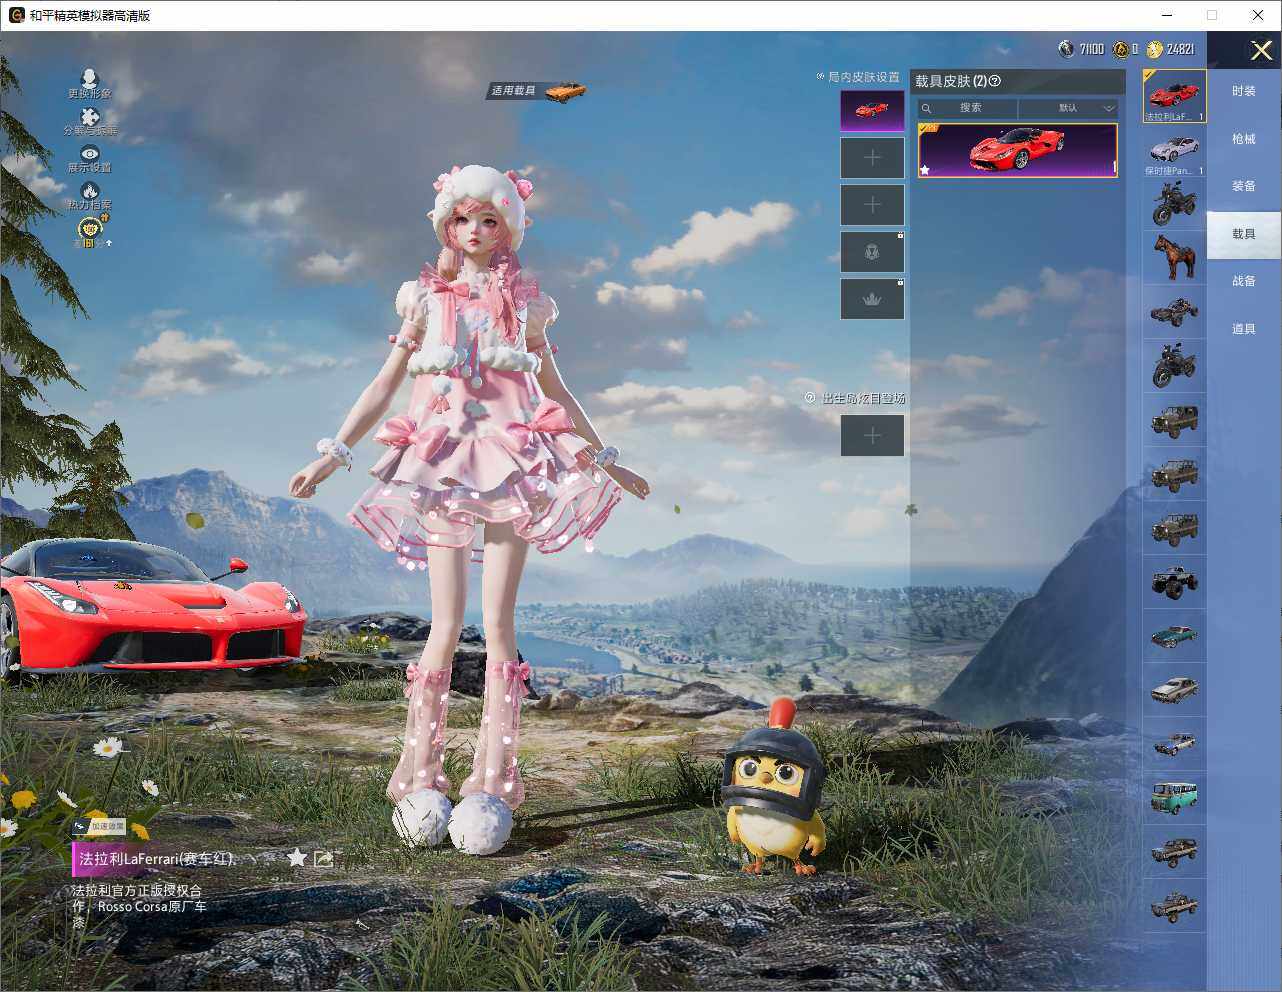
Task: Switch to the 时装 tab
Action: [x=1243, y=91]
